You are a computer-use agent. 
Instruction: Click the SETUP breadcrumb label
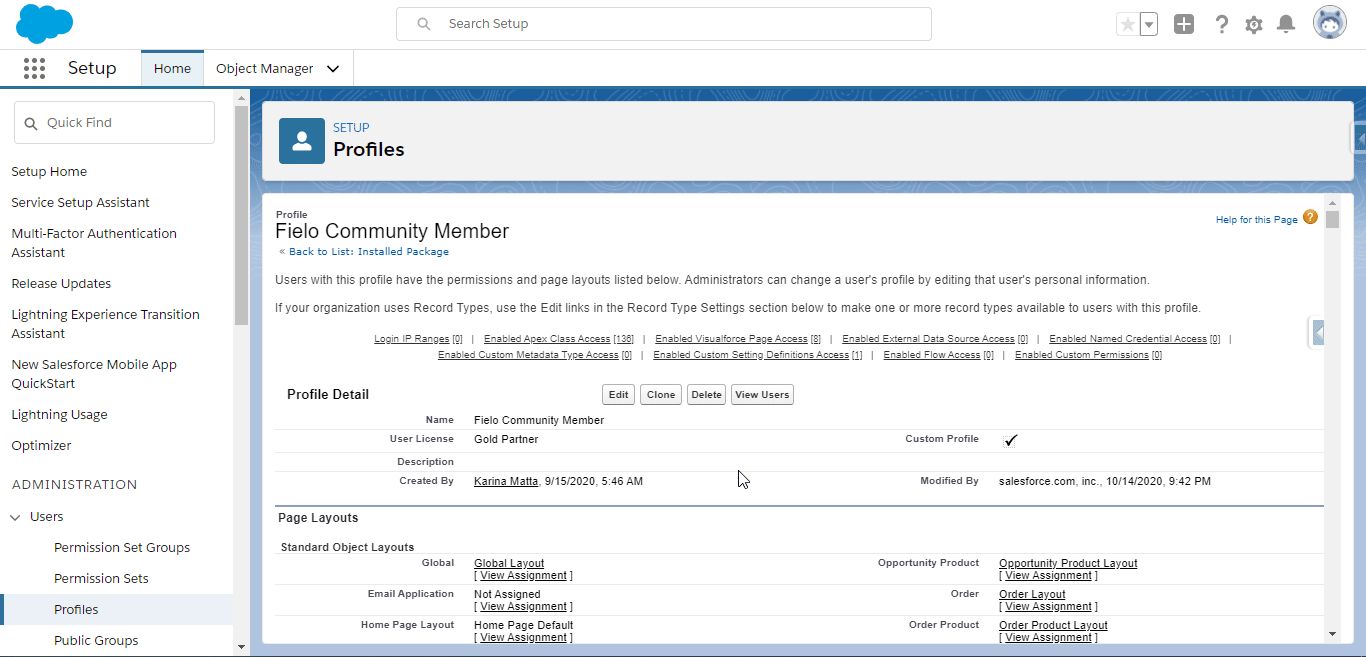coord(351,128)
